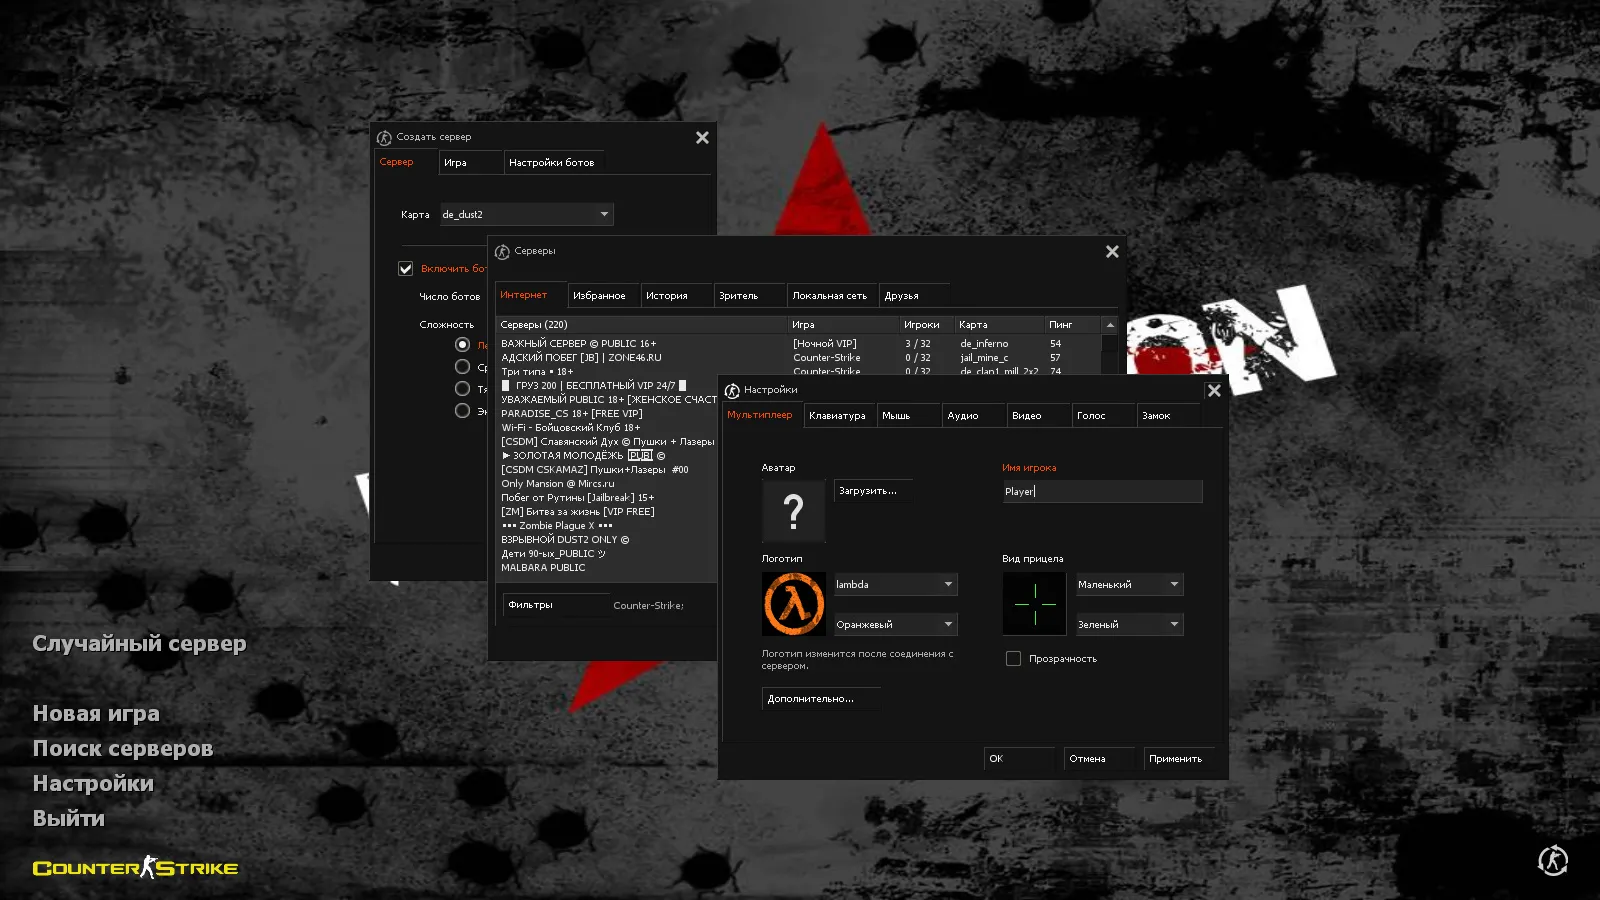Viewport: 1600px width, 900px height.
Task: Switch to the Клавиатура settings tab
Action: click(x=839, y=415)
